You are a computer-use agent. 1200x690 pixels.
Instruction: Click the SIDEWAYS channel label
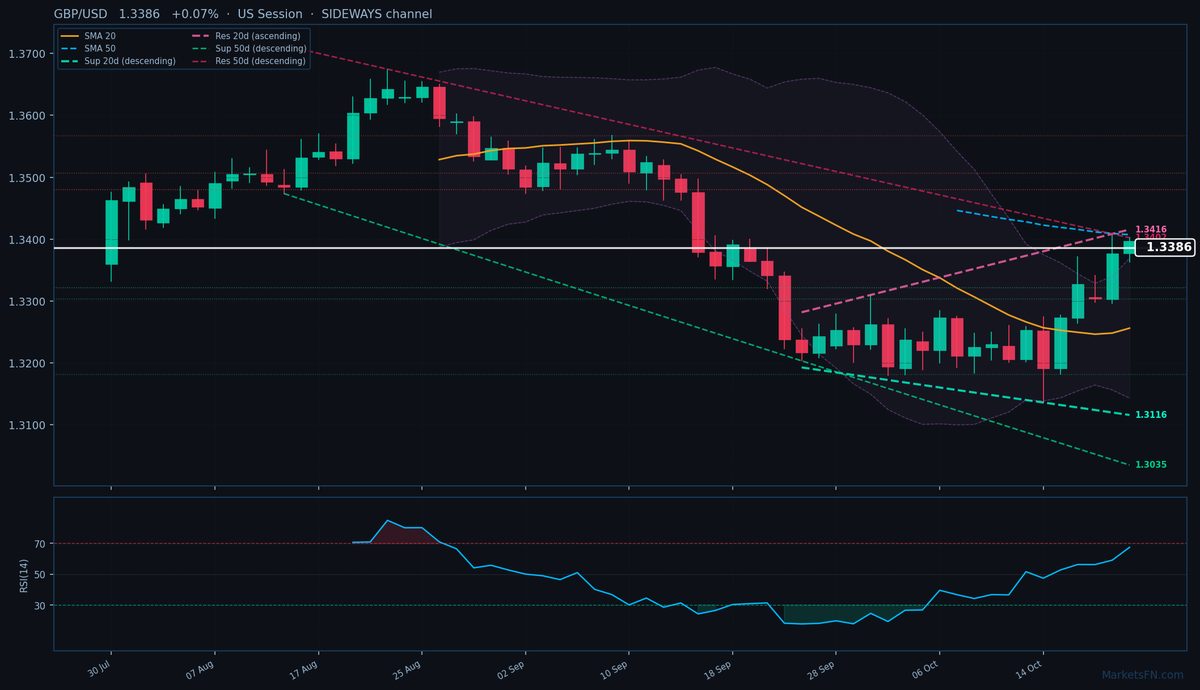coord(377,14)
